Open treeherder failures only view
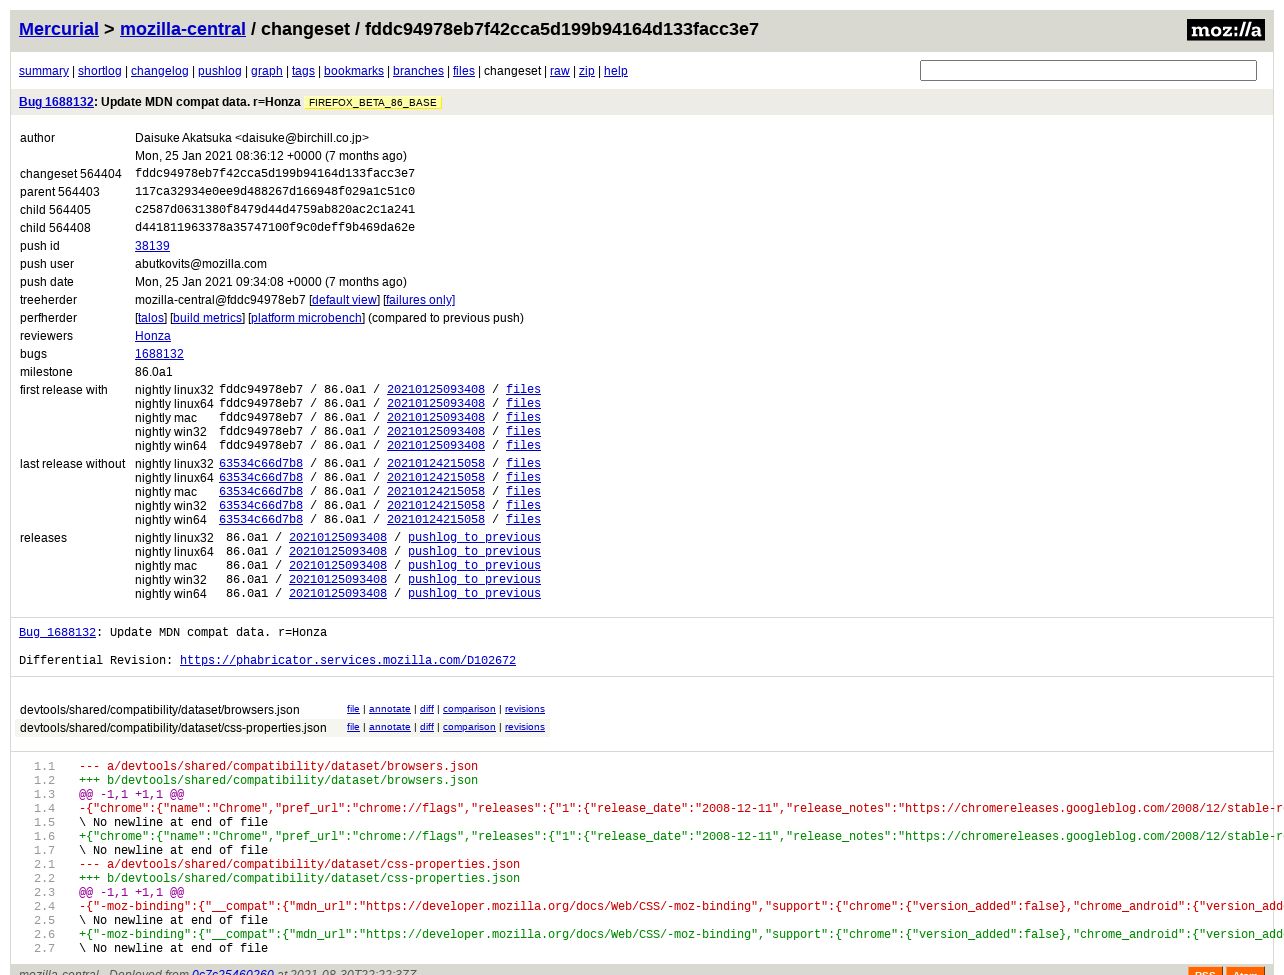Image resolution: width=1284 pixels, height=975 pixels. click(x=419, y=300)
